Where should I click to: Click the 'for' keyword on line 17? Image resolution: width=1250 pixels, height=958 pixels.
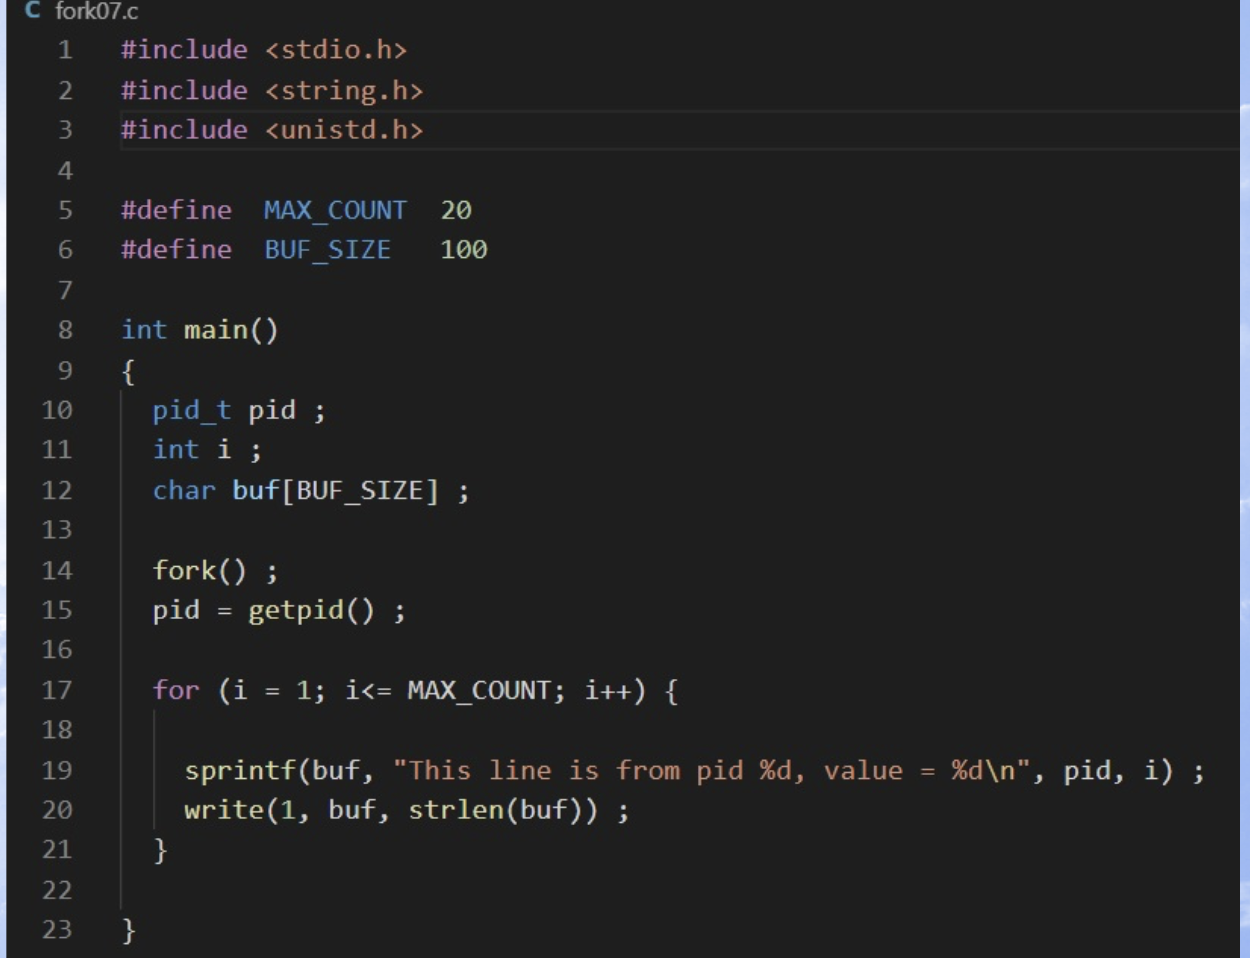tap(176, 690)
